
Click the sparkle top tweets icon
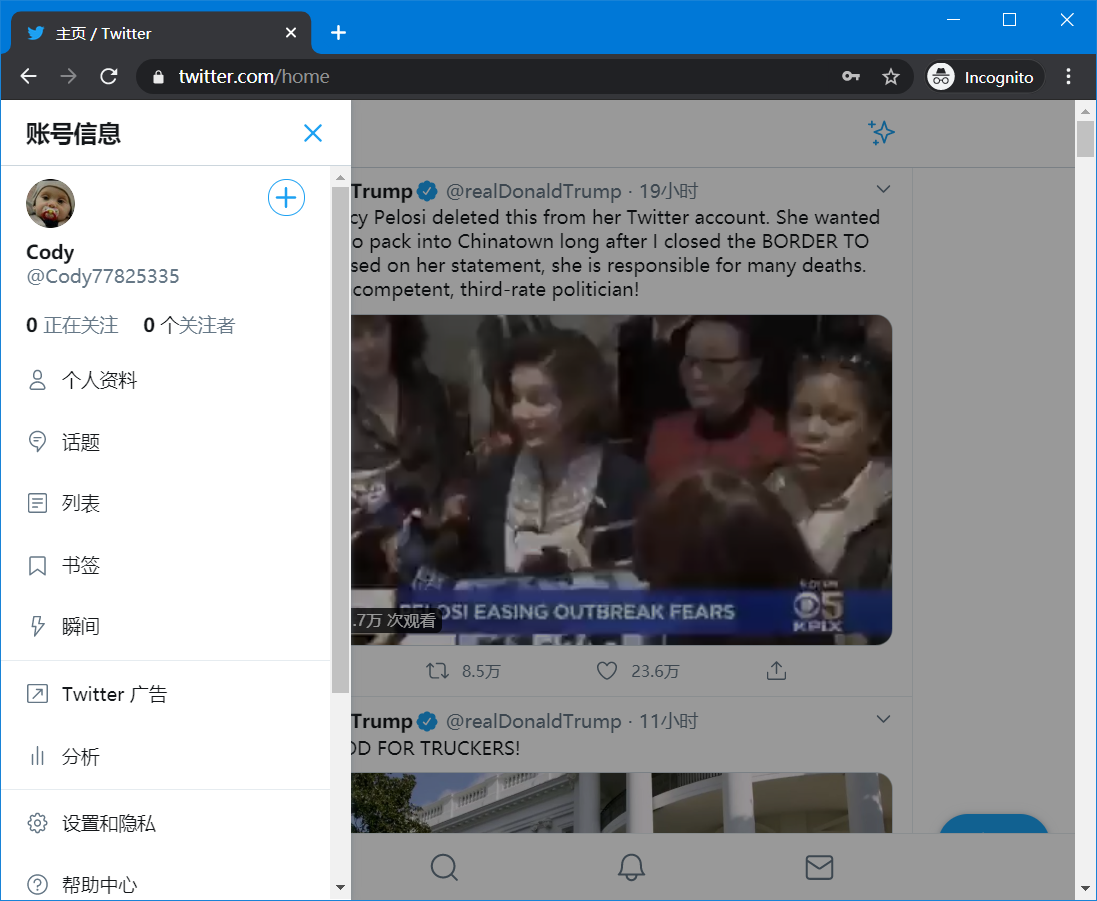(881, 132)
